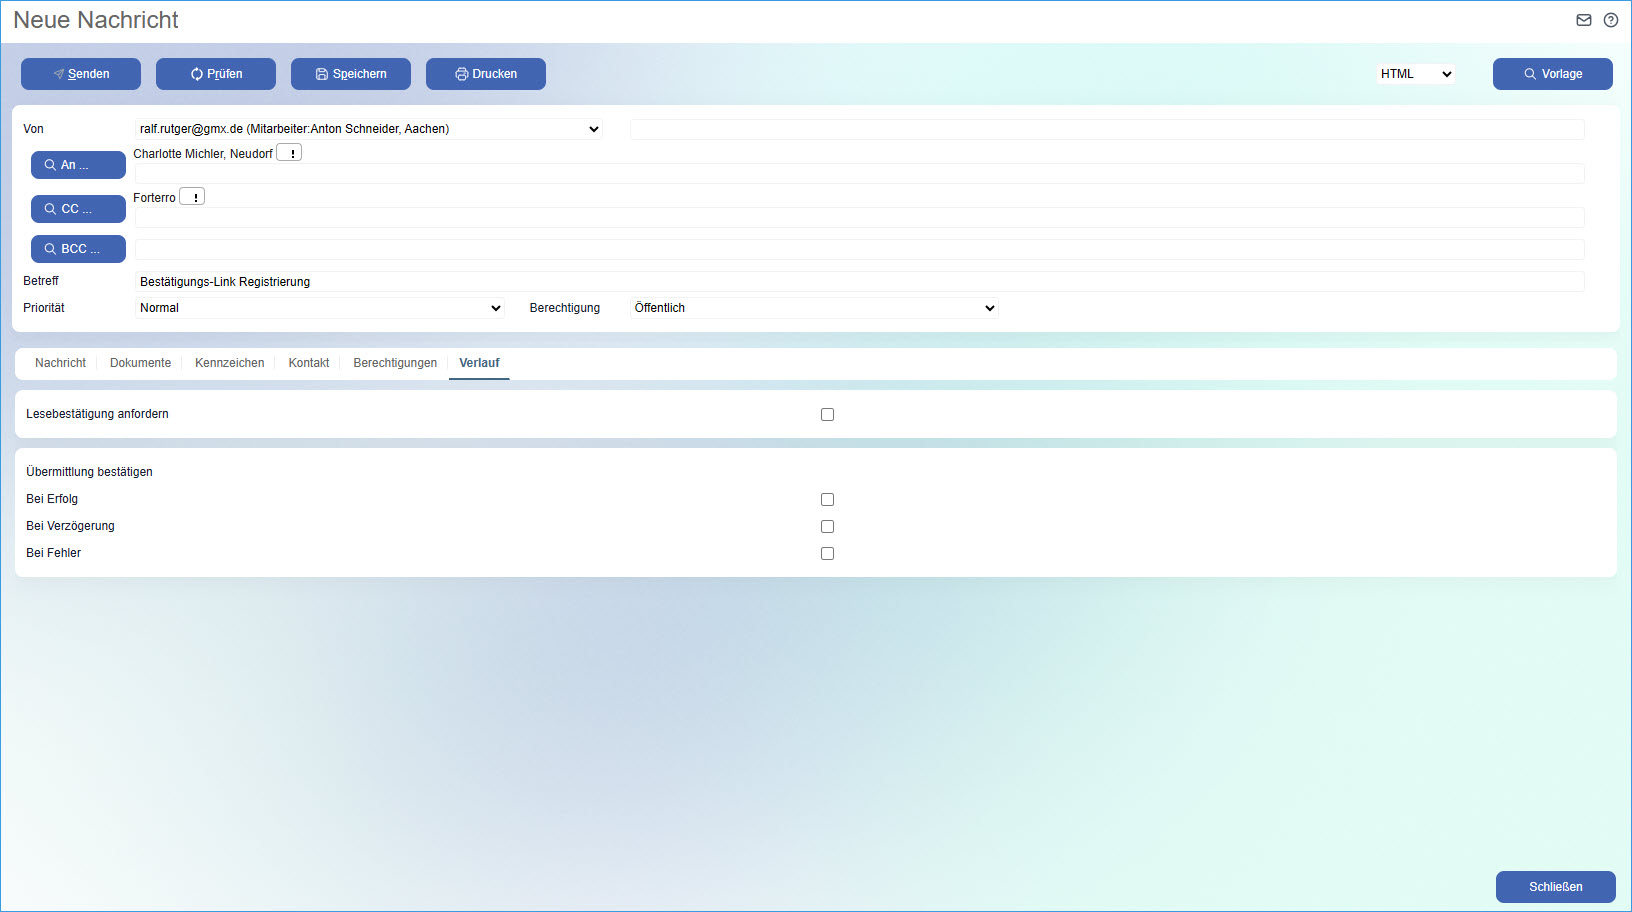
Task: Open the BCC recipient search
Action: pyautogui.click(x=78, y=249)
